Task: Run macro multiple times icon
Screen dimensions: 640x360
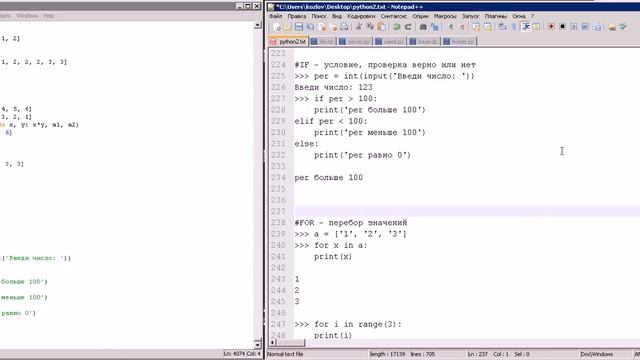Action: pyautogui.click(x=585, y=27)
